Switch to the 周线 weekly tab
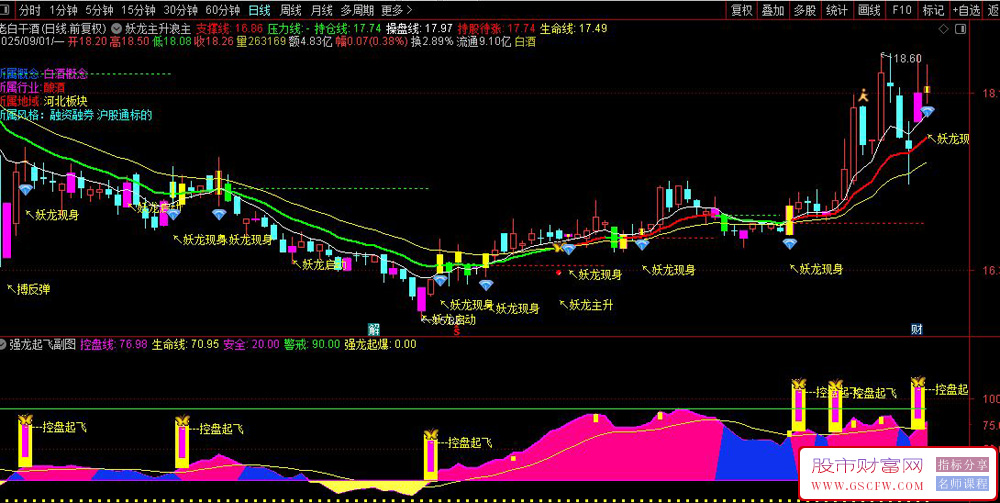Screen dimensions: 1000x503 290,10
